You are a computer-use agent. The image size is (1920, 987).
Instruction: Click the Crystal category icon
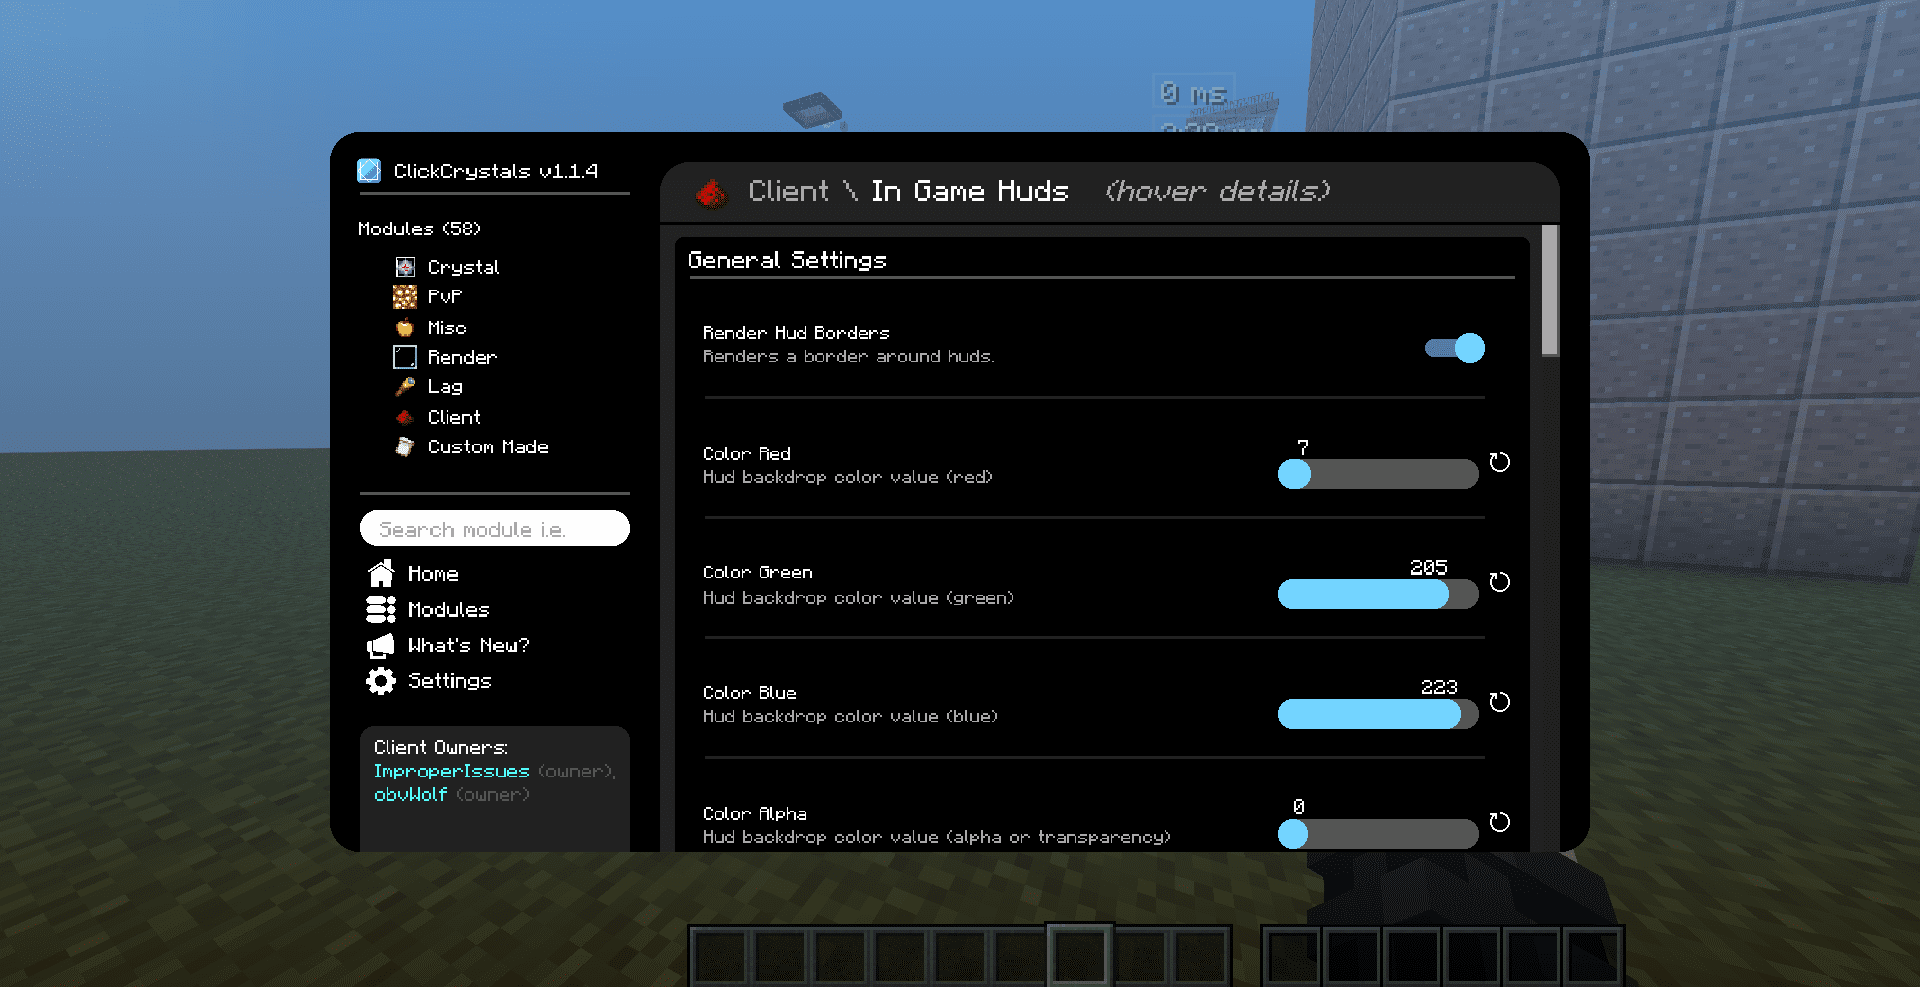coord(405,267)
